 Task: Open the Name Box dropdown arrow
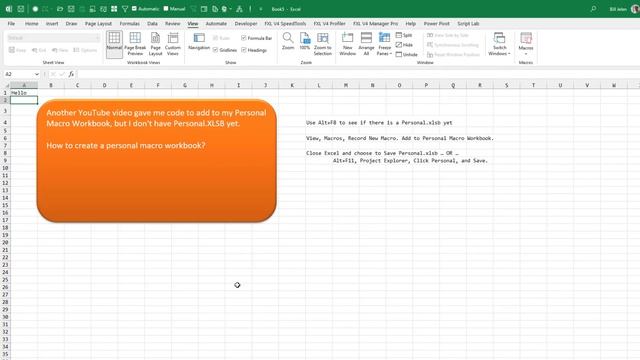pos(37,74)
